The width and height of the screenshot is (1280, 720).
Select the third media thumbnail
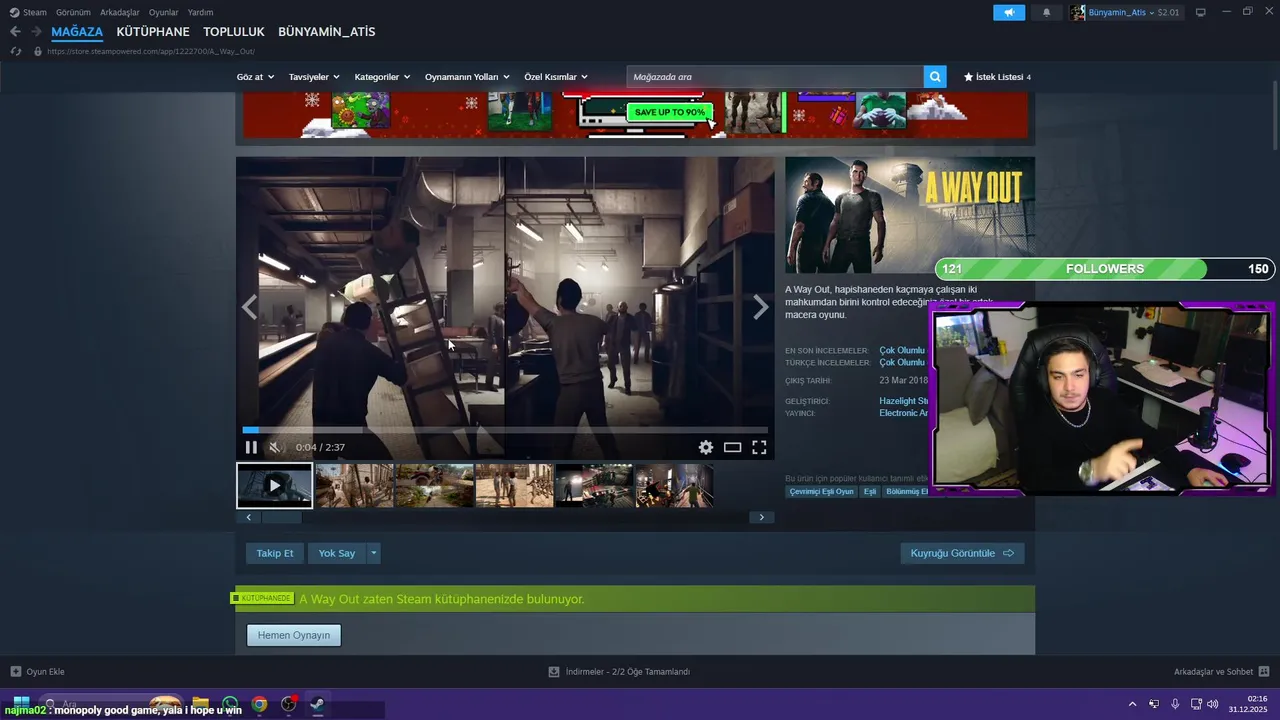point(434,485)
